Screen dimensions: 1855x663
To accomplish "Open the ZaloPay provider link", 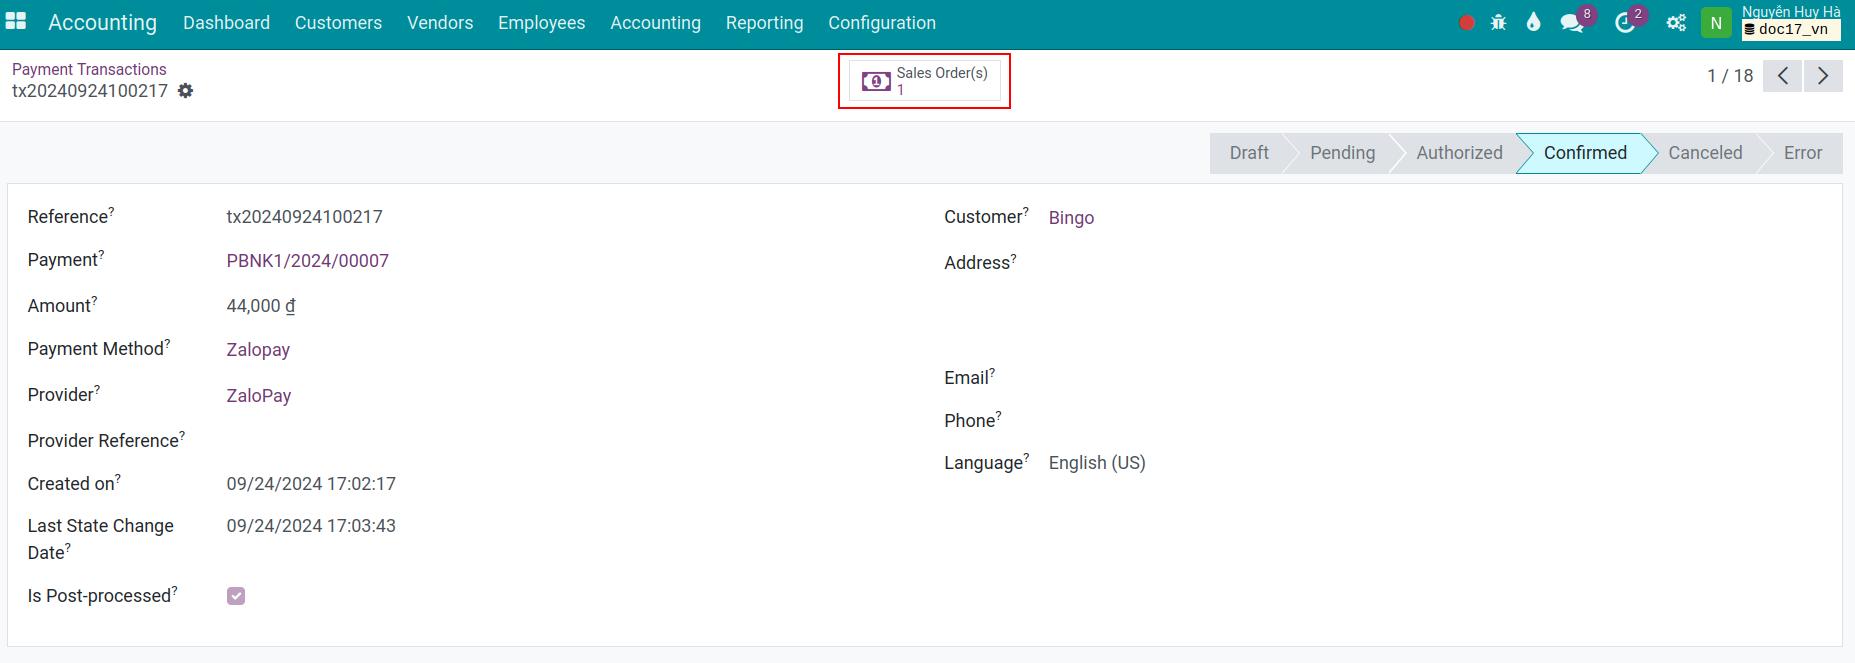I will [x=259, y=396].
